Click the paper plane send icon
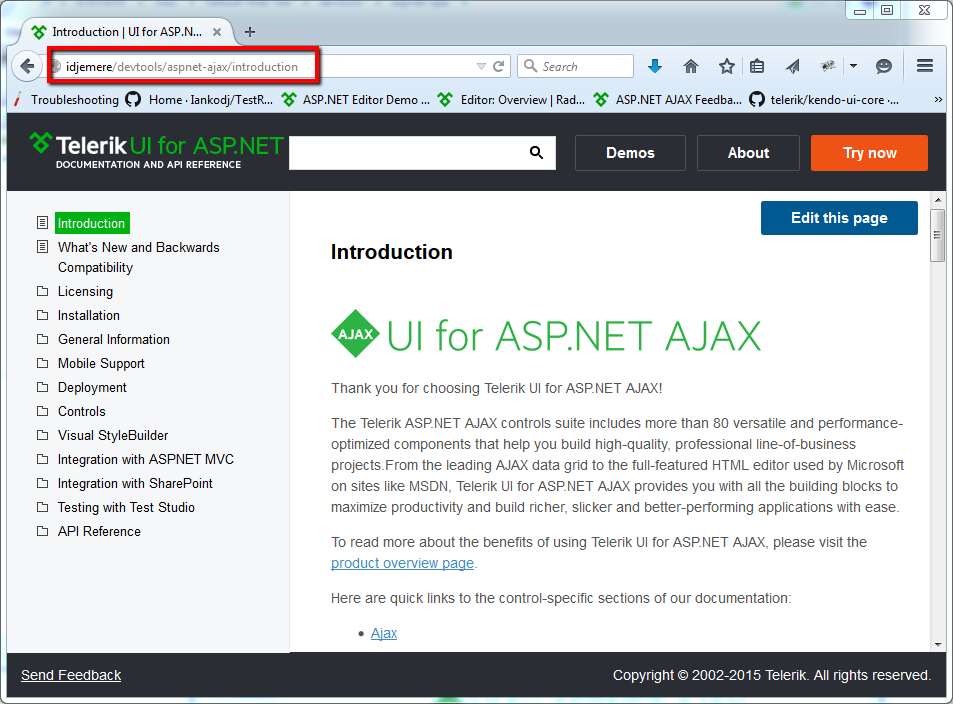The image size is (953, 704). pos(793,66)
